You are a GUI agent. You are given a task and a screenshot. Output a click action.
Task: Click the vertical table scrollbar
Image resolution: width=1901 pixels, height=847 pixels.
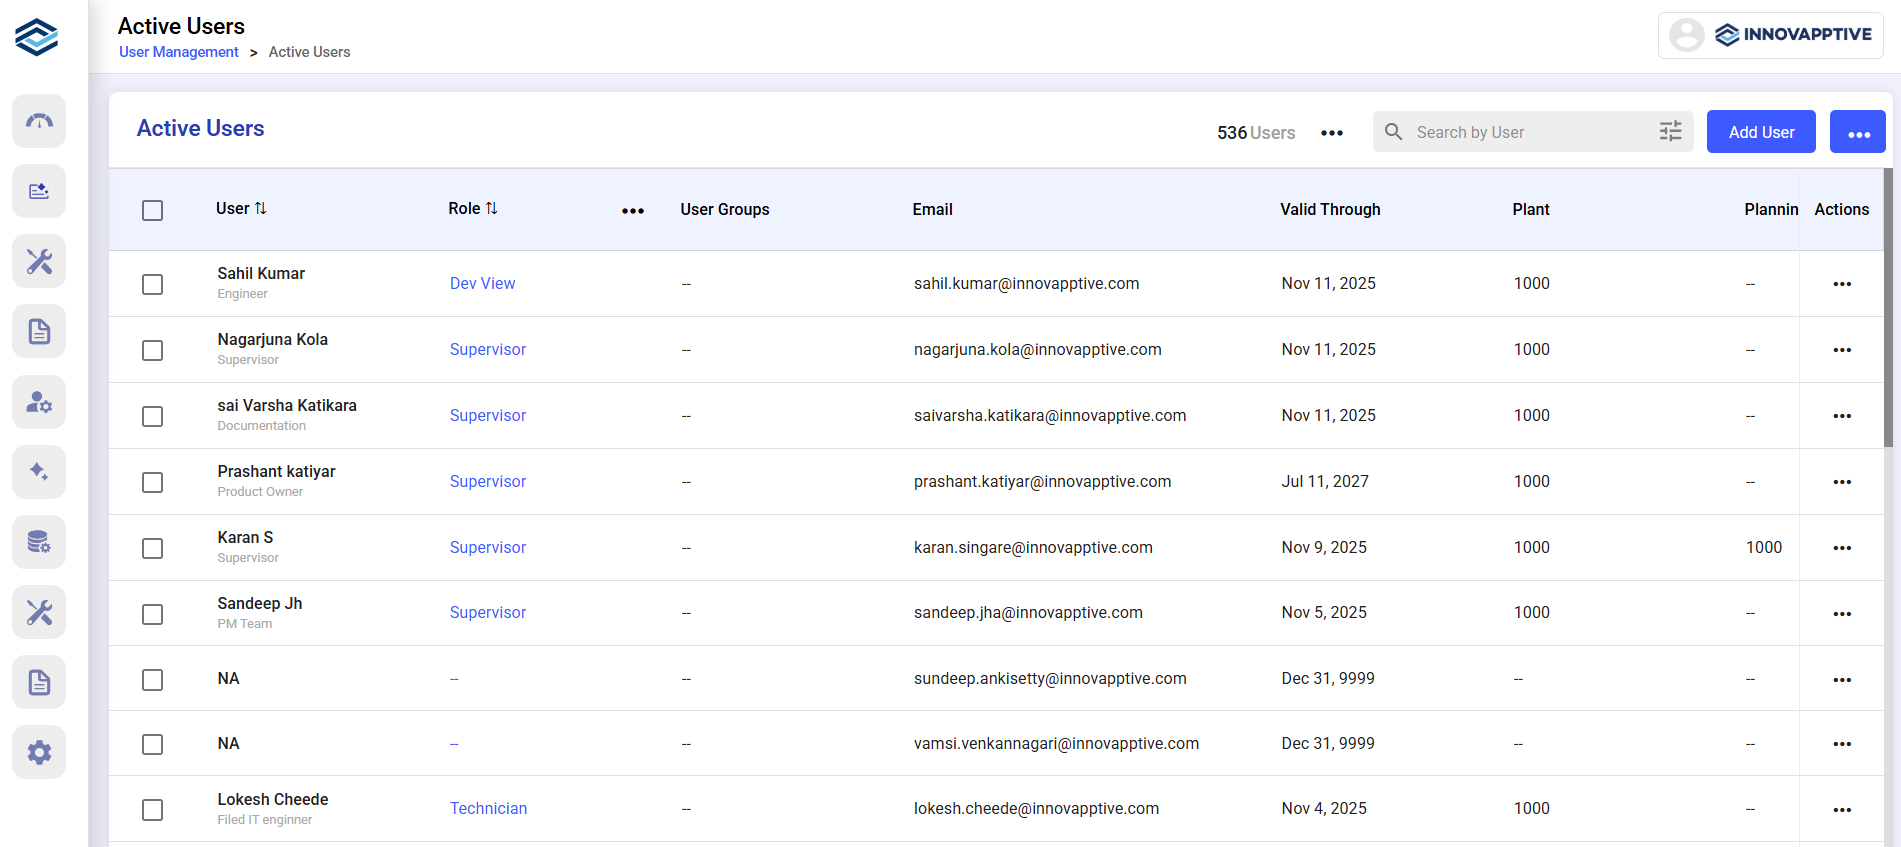1887,308
